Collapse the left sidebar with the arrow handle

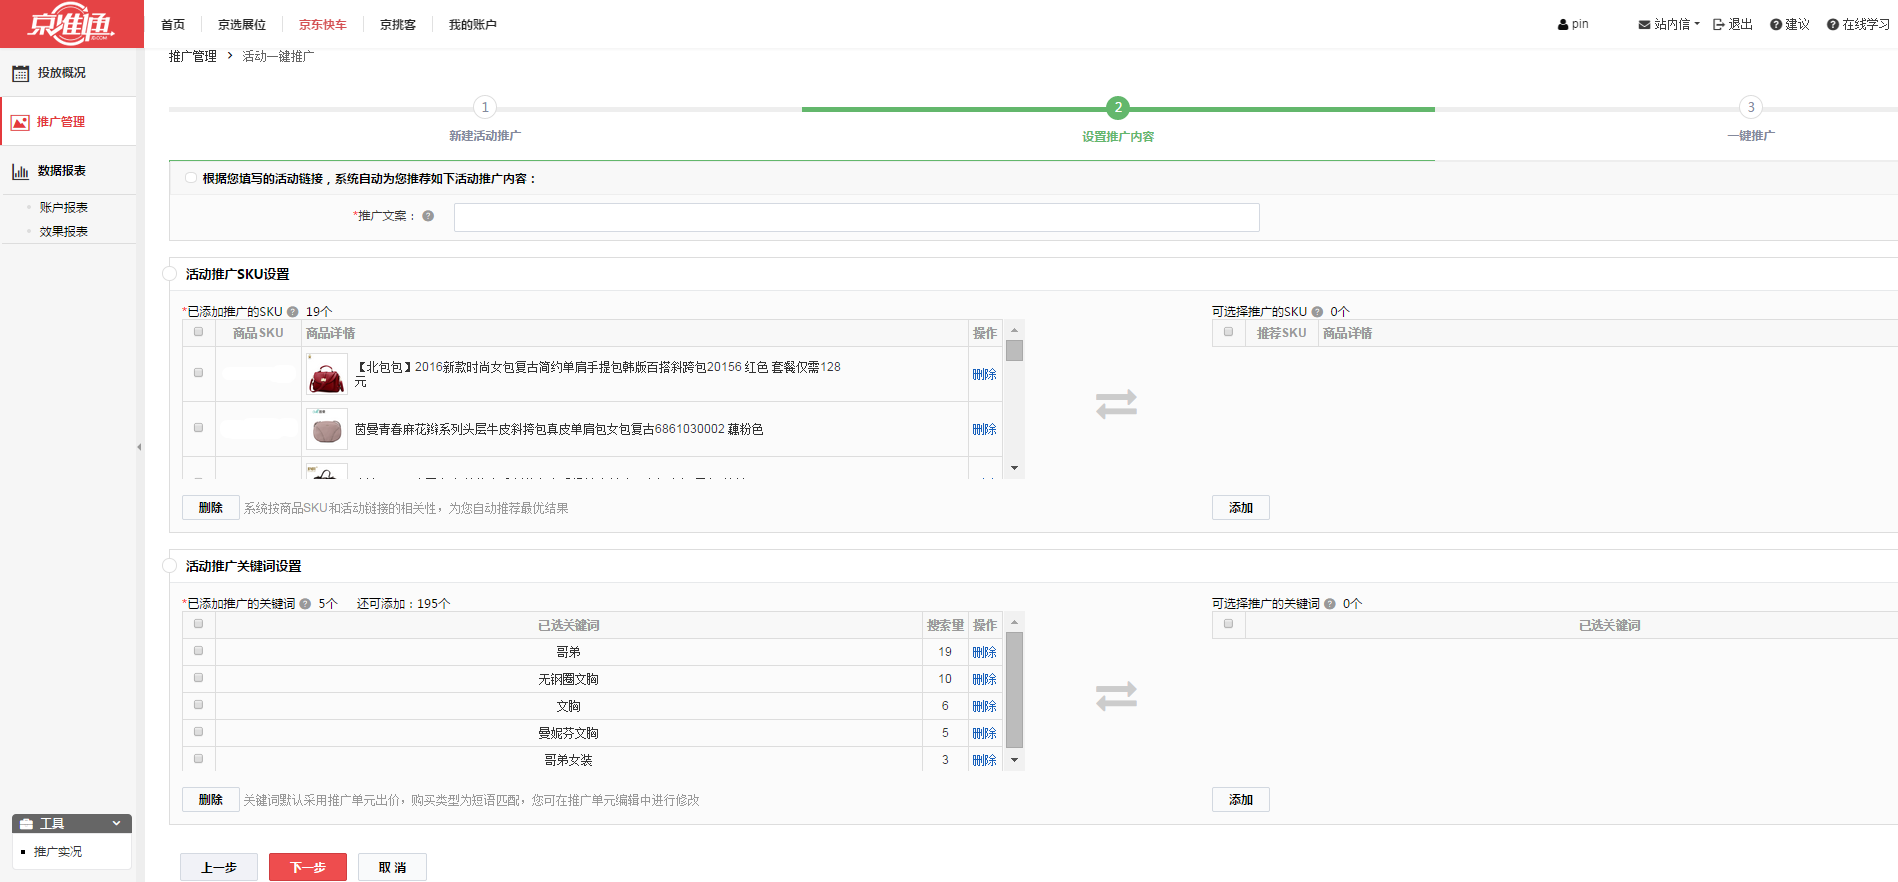pyautogui.click(x=139, y=447)
